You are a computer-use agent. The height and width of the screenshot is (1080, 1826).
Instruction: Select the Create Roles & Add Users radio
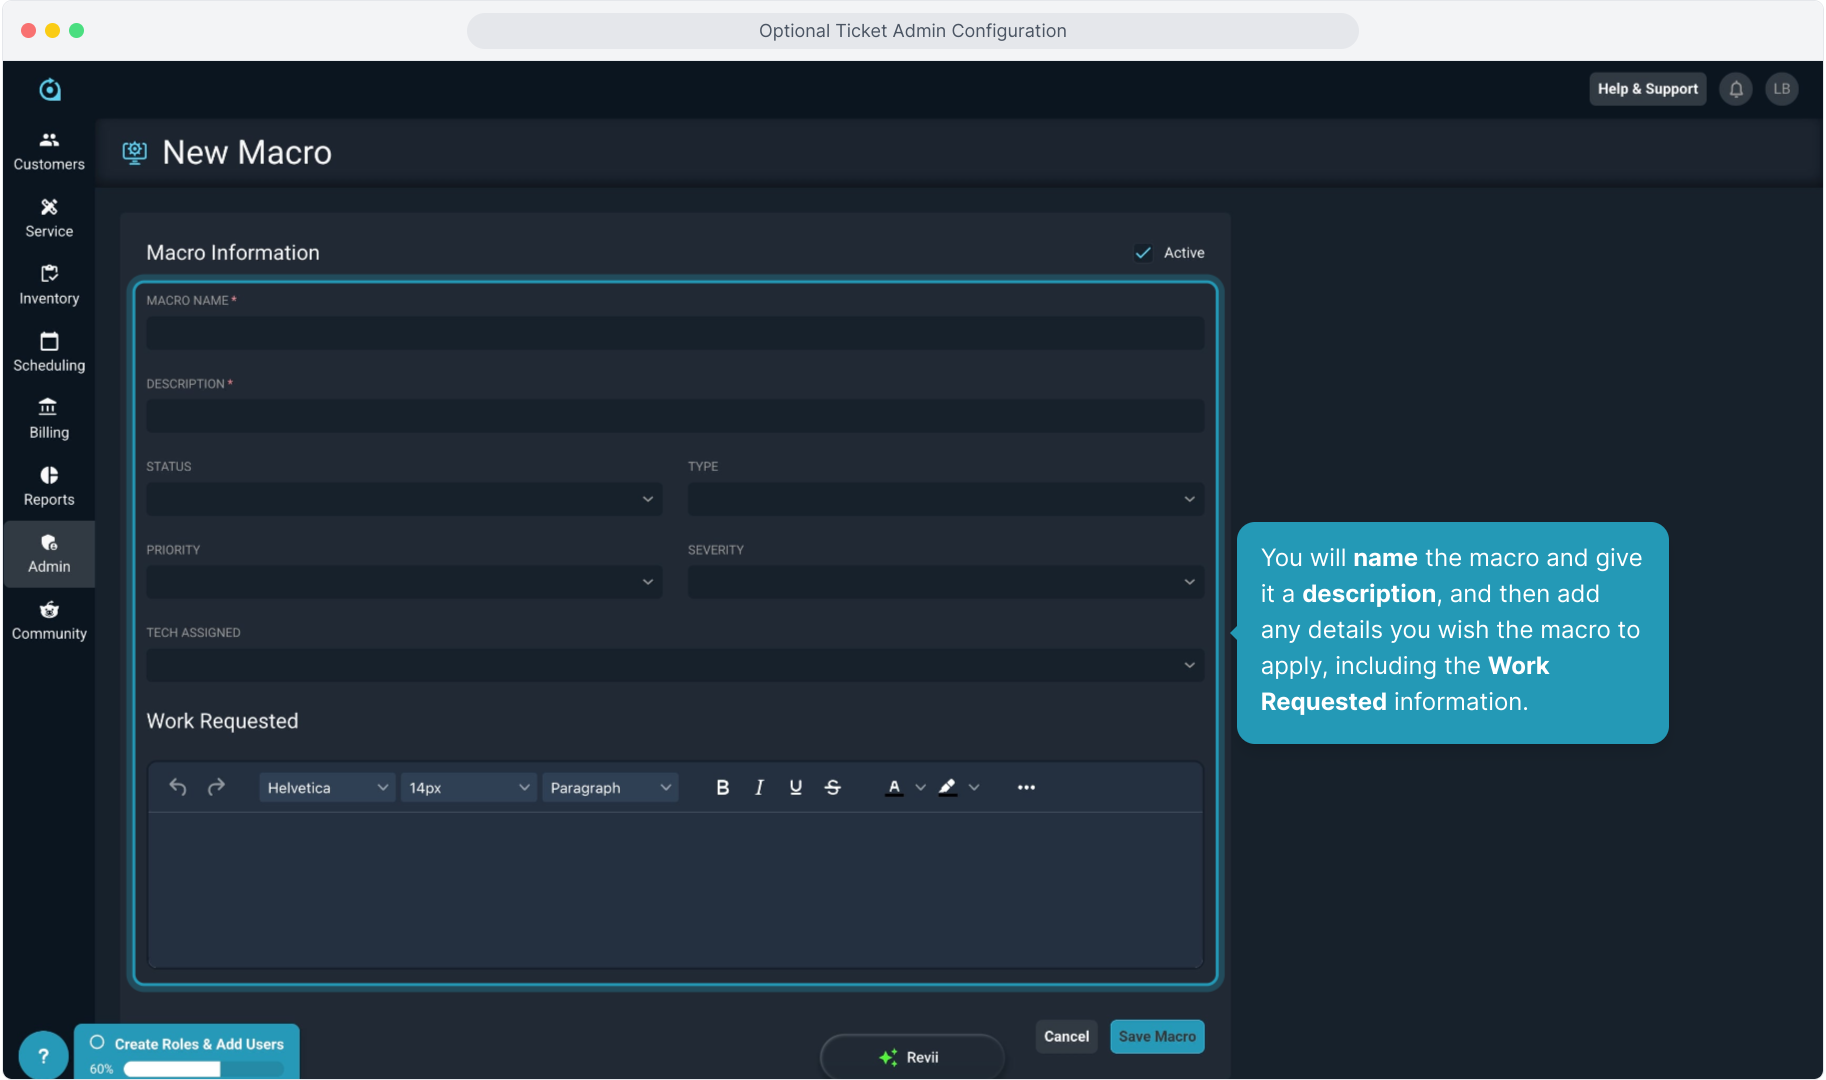pyautogui.click(x=97, y=1043)
